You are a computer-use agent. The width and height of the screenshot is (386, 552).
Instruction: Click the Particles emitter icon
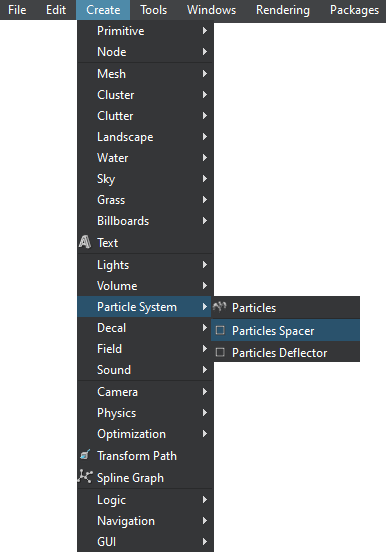pos(219,307)
